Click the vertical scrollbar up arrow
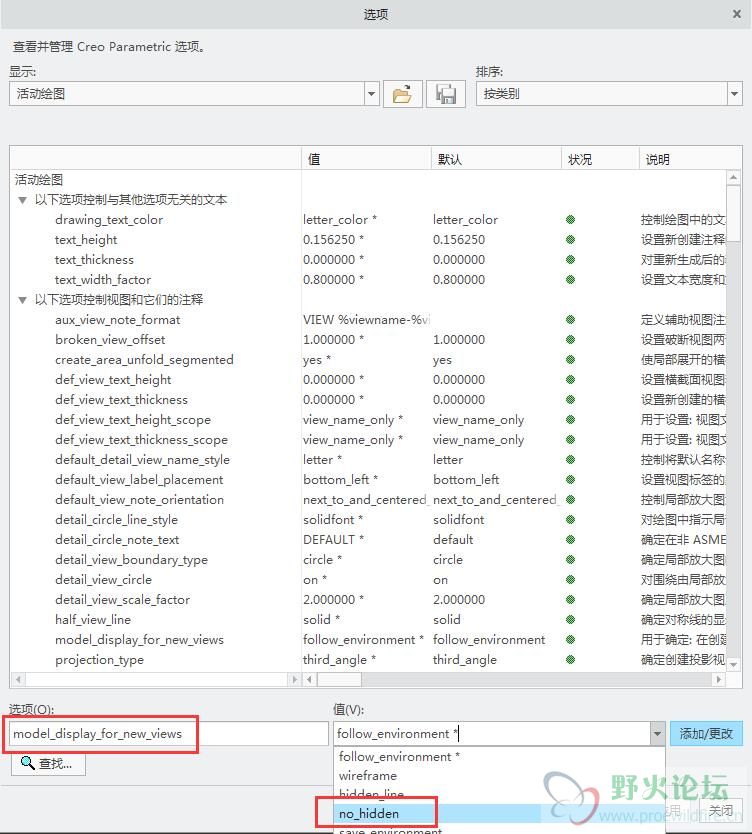 pos(733,177)
